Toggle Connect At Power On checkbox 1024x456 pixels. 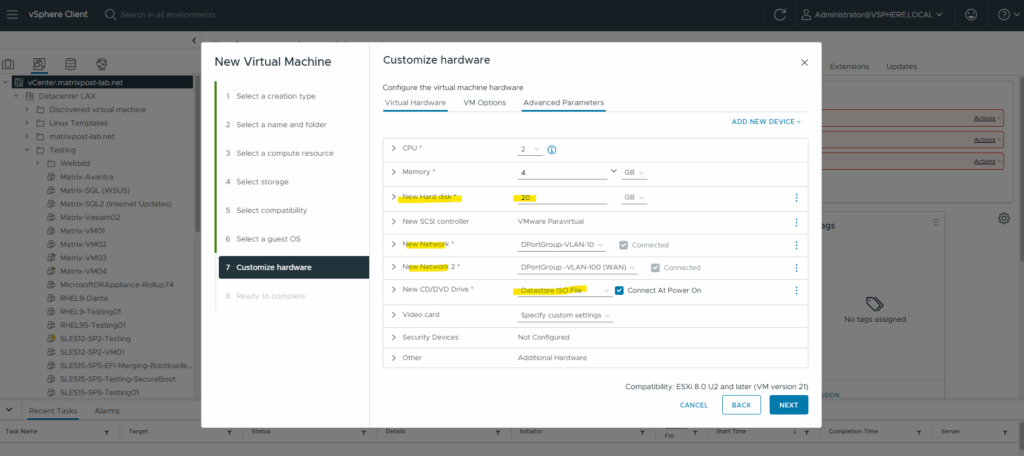pos(620,291)
